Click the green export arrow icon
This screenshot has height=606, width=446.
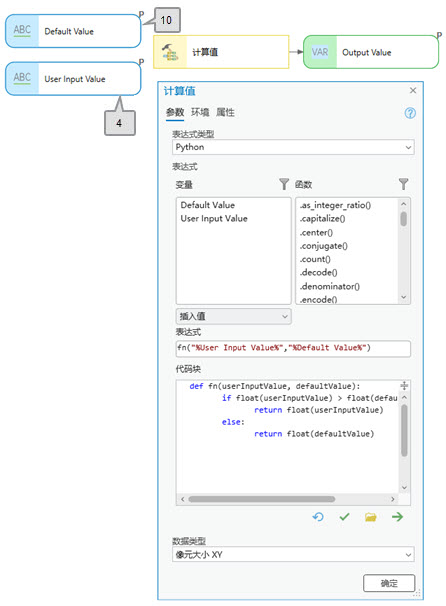397,517
